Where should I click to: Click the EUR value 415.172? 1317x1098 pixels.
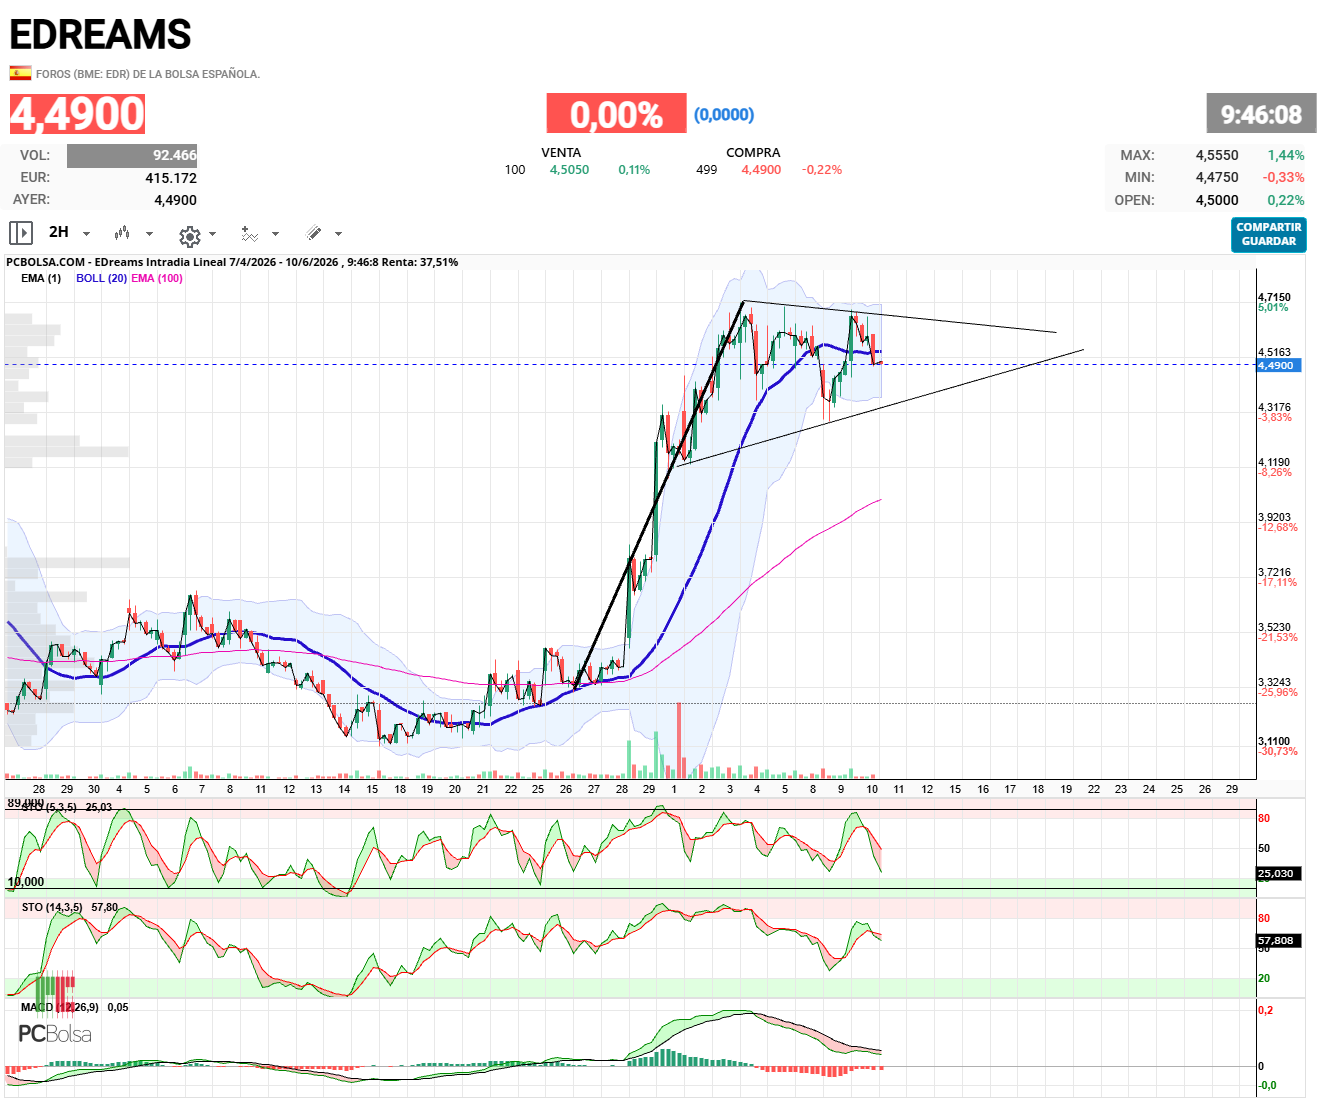(x=171, y=178)
